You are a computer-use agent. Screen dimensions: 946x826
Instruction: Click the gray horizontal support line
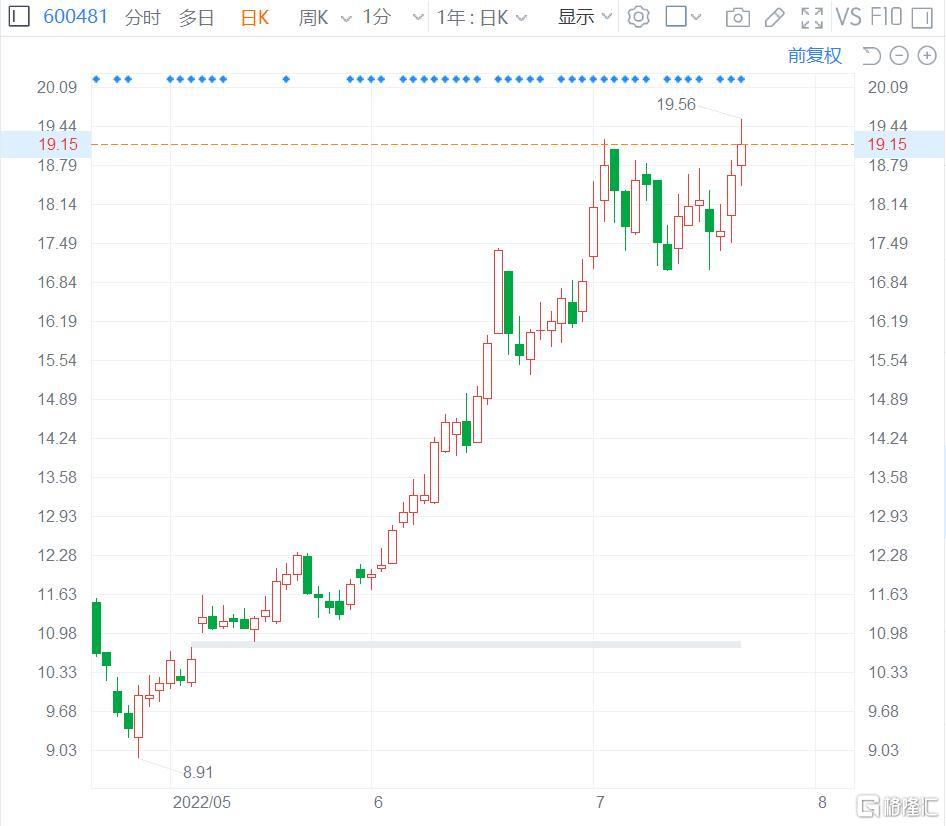(466, 644)
